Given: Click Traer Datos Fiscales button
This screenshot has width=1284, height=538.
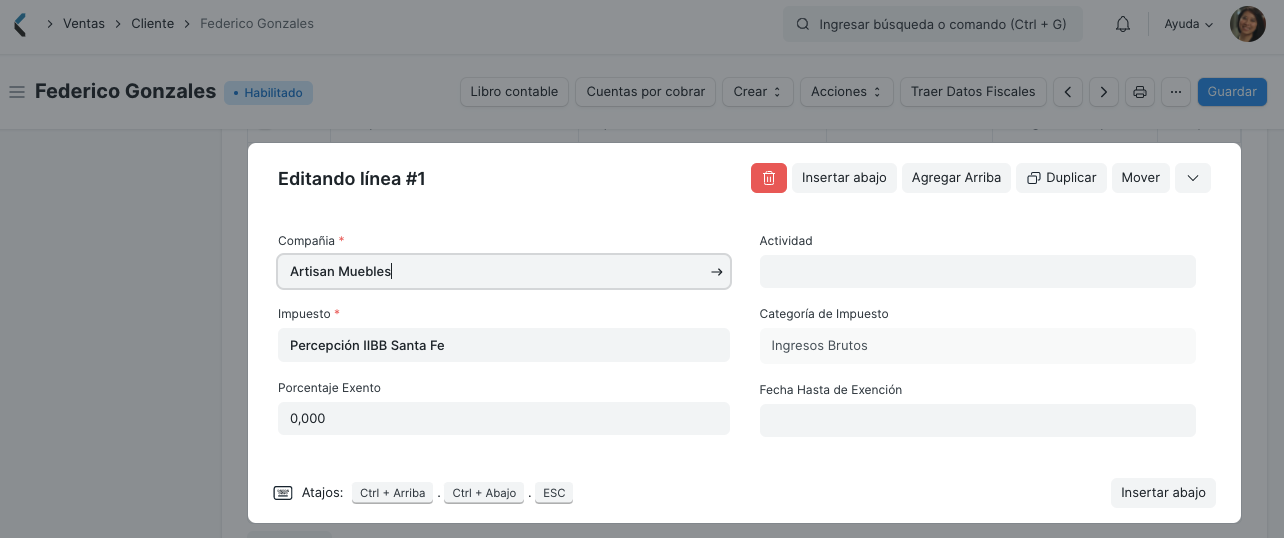Looking at the screenshot, I should 974,92.
